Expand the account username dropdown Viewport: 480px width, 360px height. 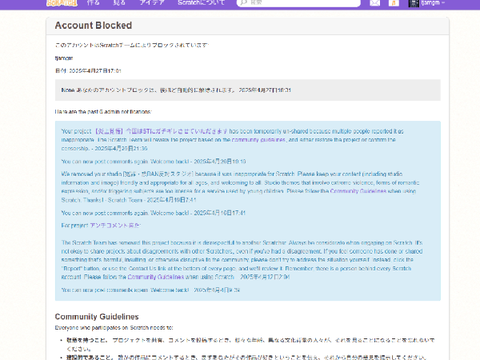(432, 3)
